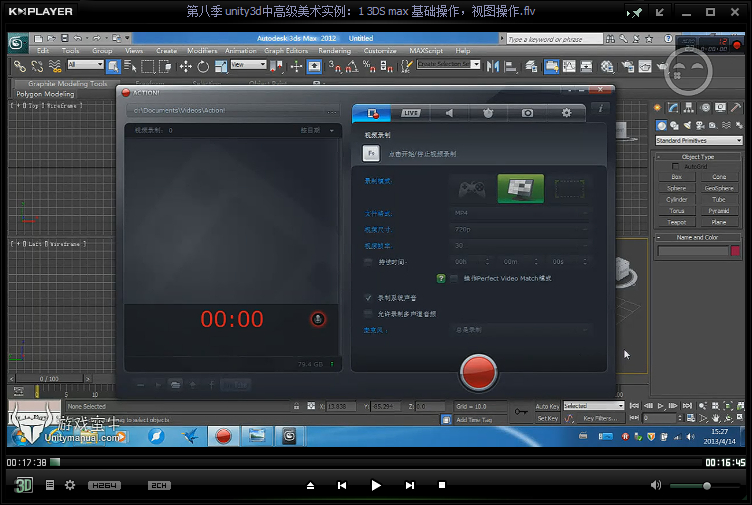Toggle the recording duration checkbox

click(x=368, y=262)
